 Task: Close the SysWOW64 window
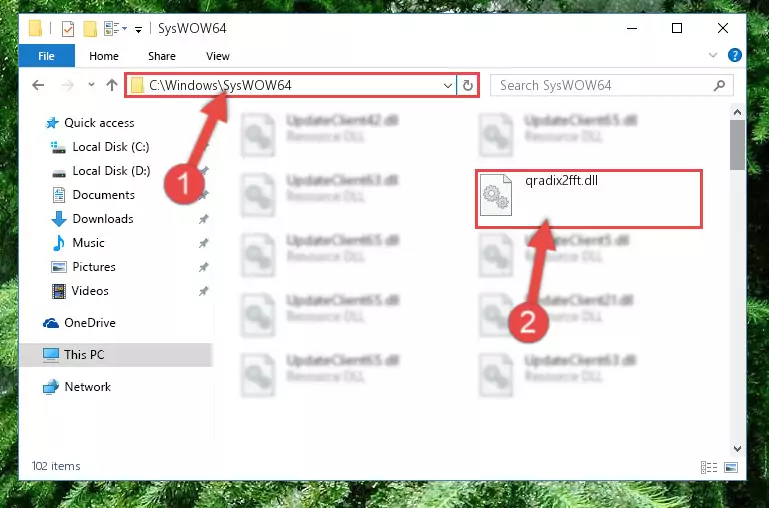pyautogui.click(x=722, y=28)
